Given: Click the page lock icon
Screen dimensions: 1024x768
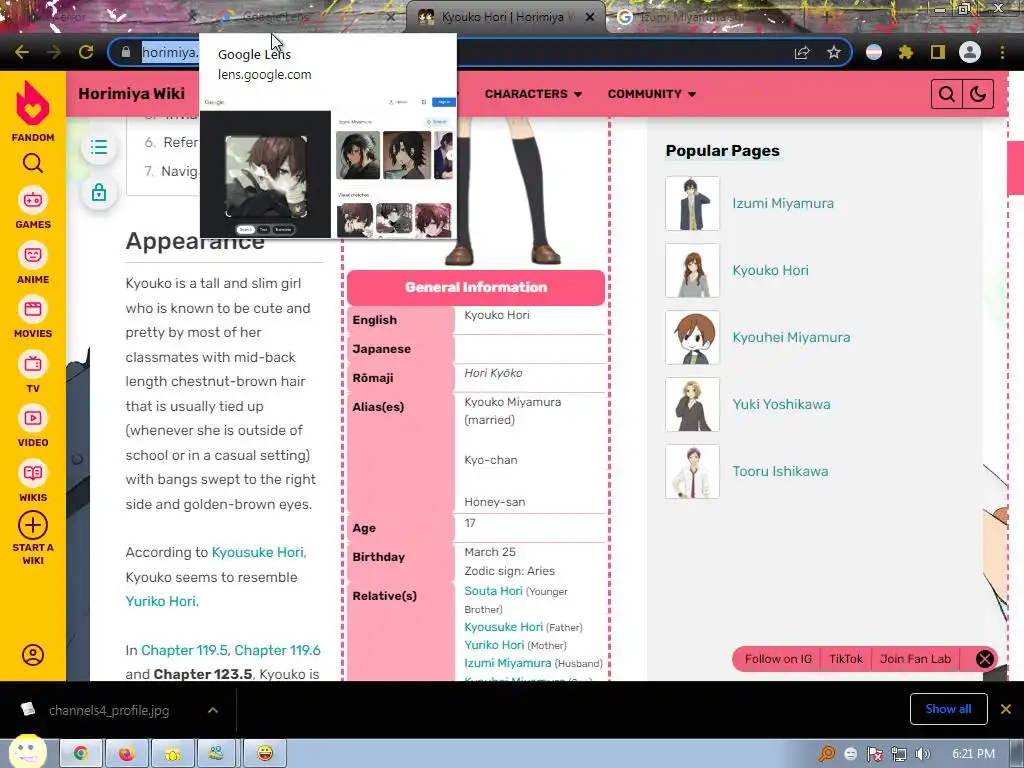Looking at the screenshot, I should coord(99,193).
